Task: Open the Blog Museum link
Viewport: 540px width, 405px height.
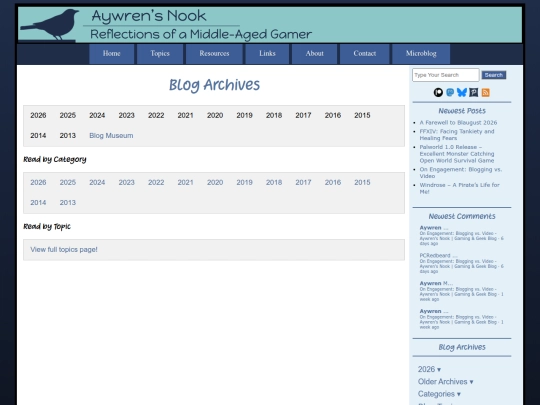Action: click(x=111, y=135)
